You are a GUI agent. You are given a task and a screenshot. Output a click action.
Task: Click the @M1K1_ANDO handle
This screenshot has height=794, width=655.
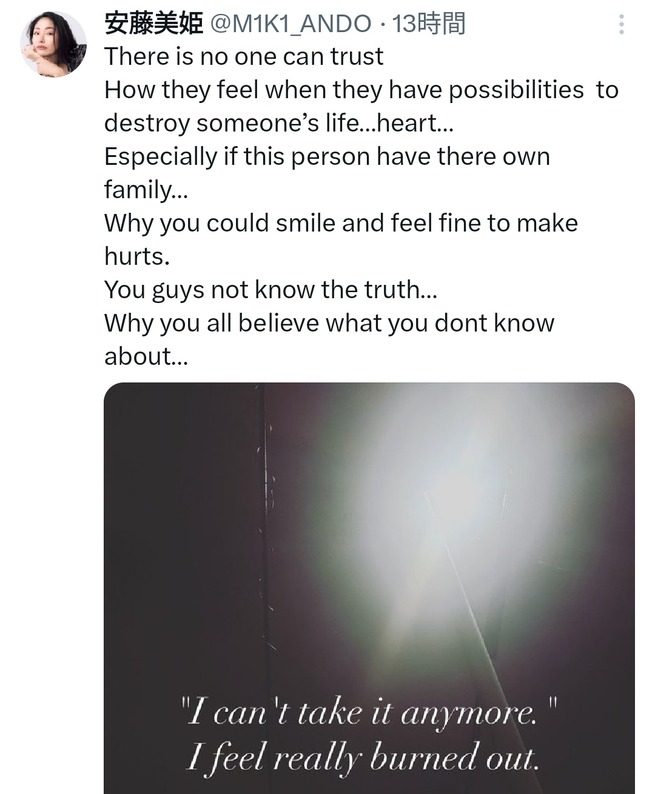pos(289,24)
